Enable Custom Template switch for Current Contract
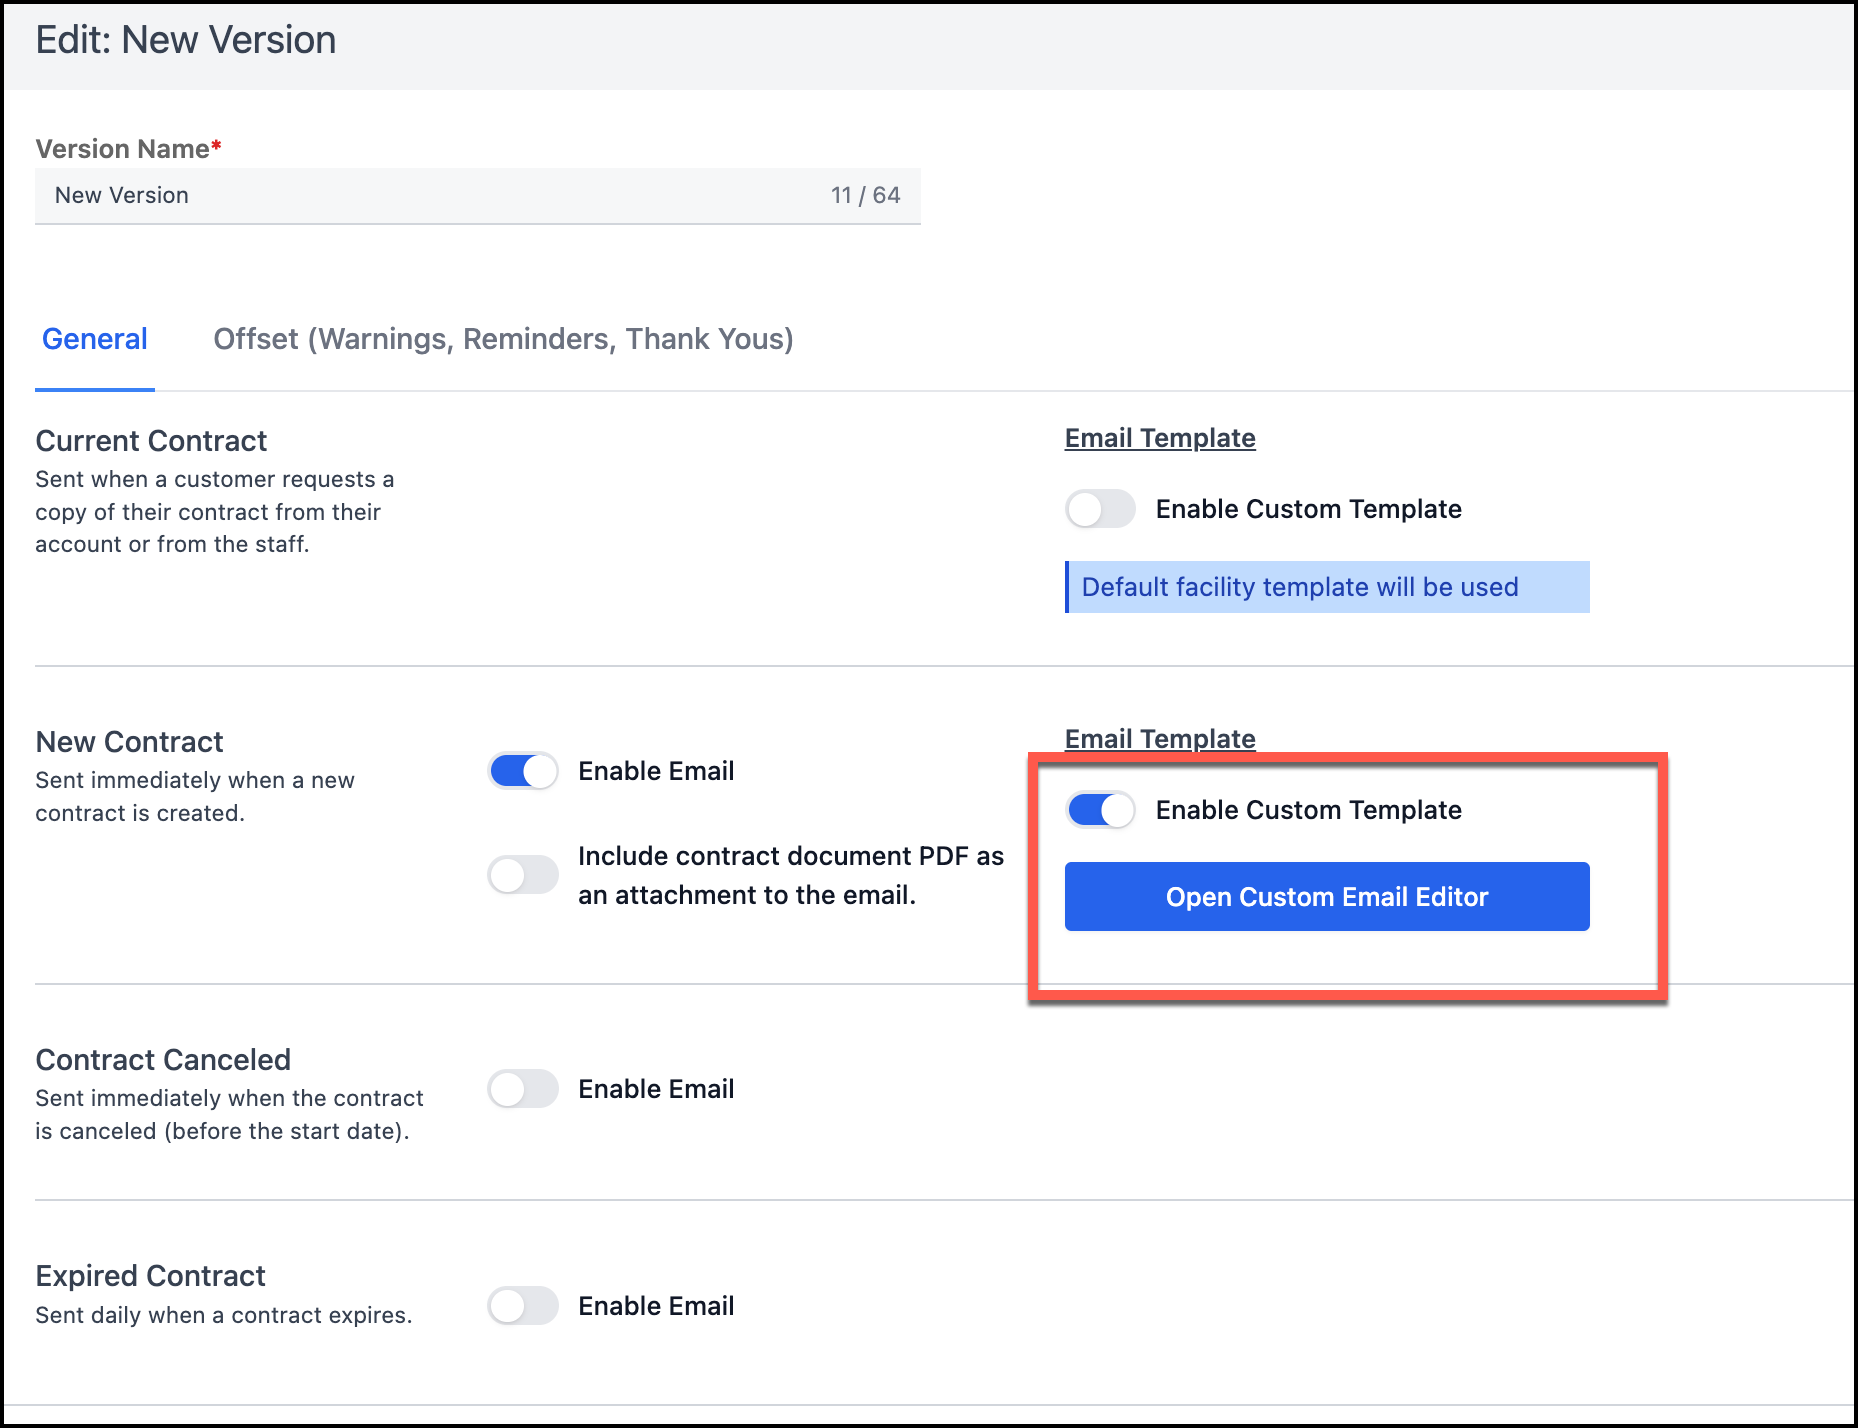Screen dimensions: 1858x1428 click(x=1100, y=509)
